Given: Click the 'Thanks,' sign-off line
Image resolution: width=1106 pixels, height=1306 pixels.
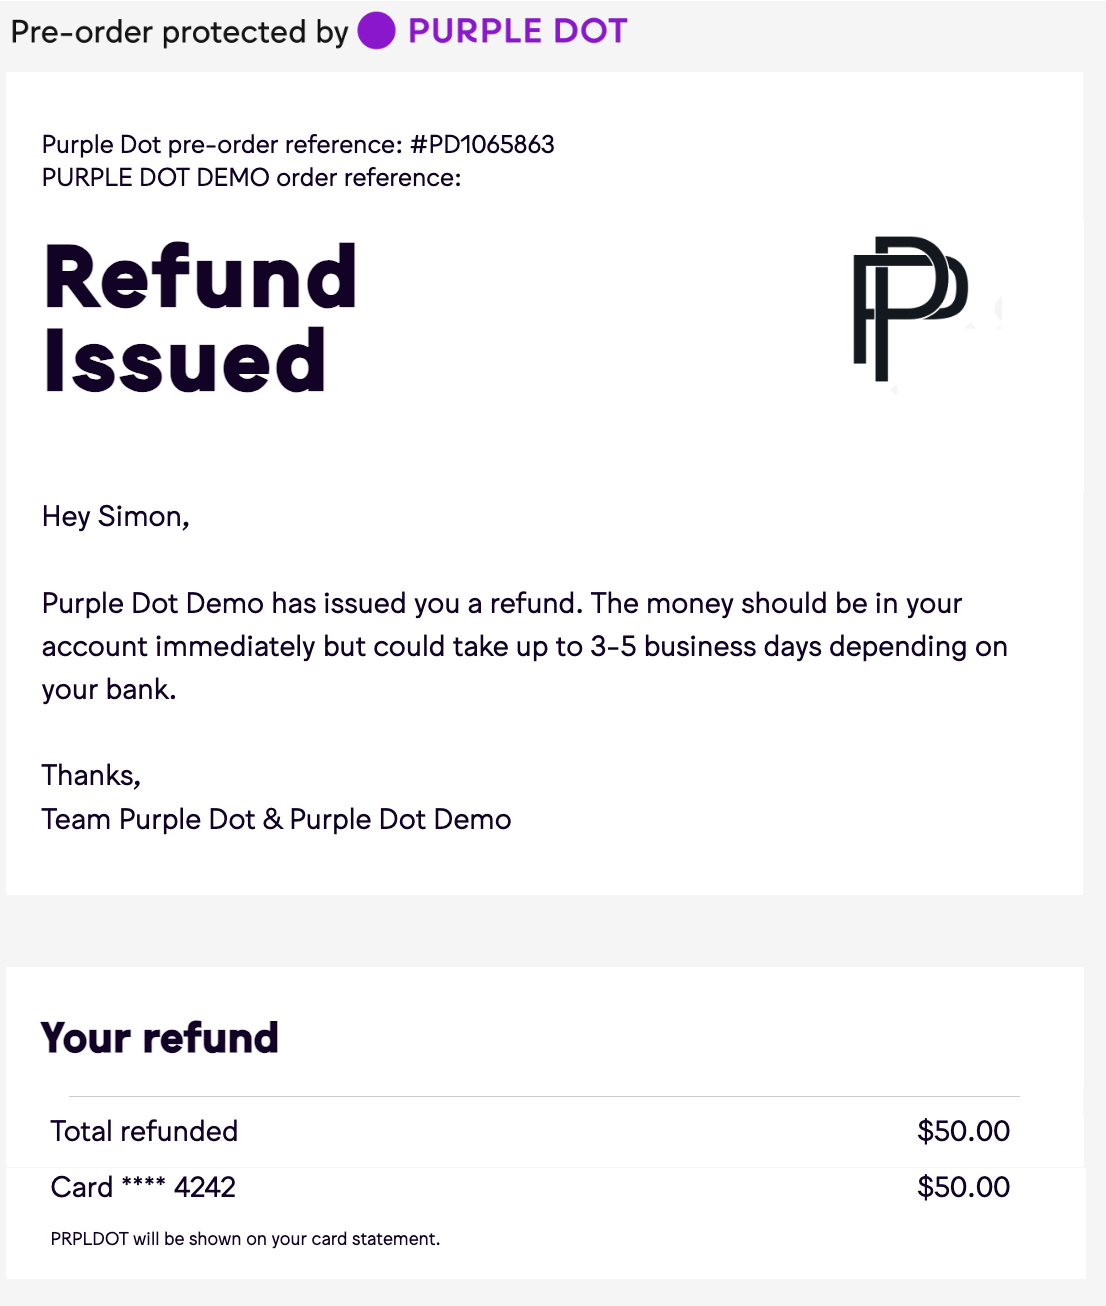Looking at the screenshot, I should point(91,776).
